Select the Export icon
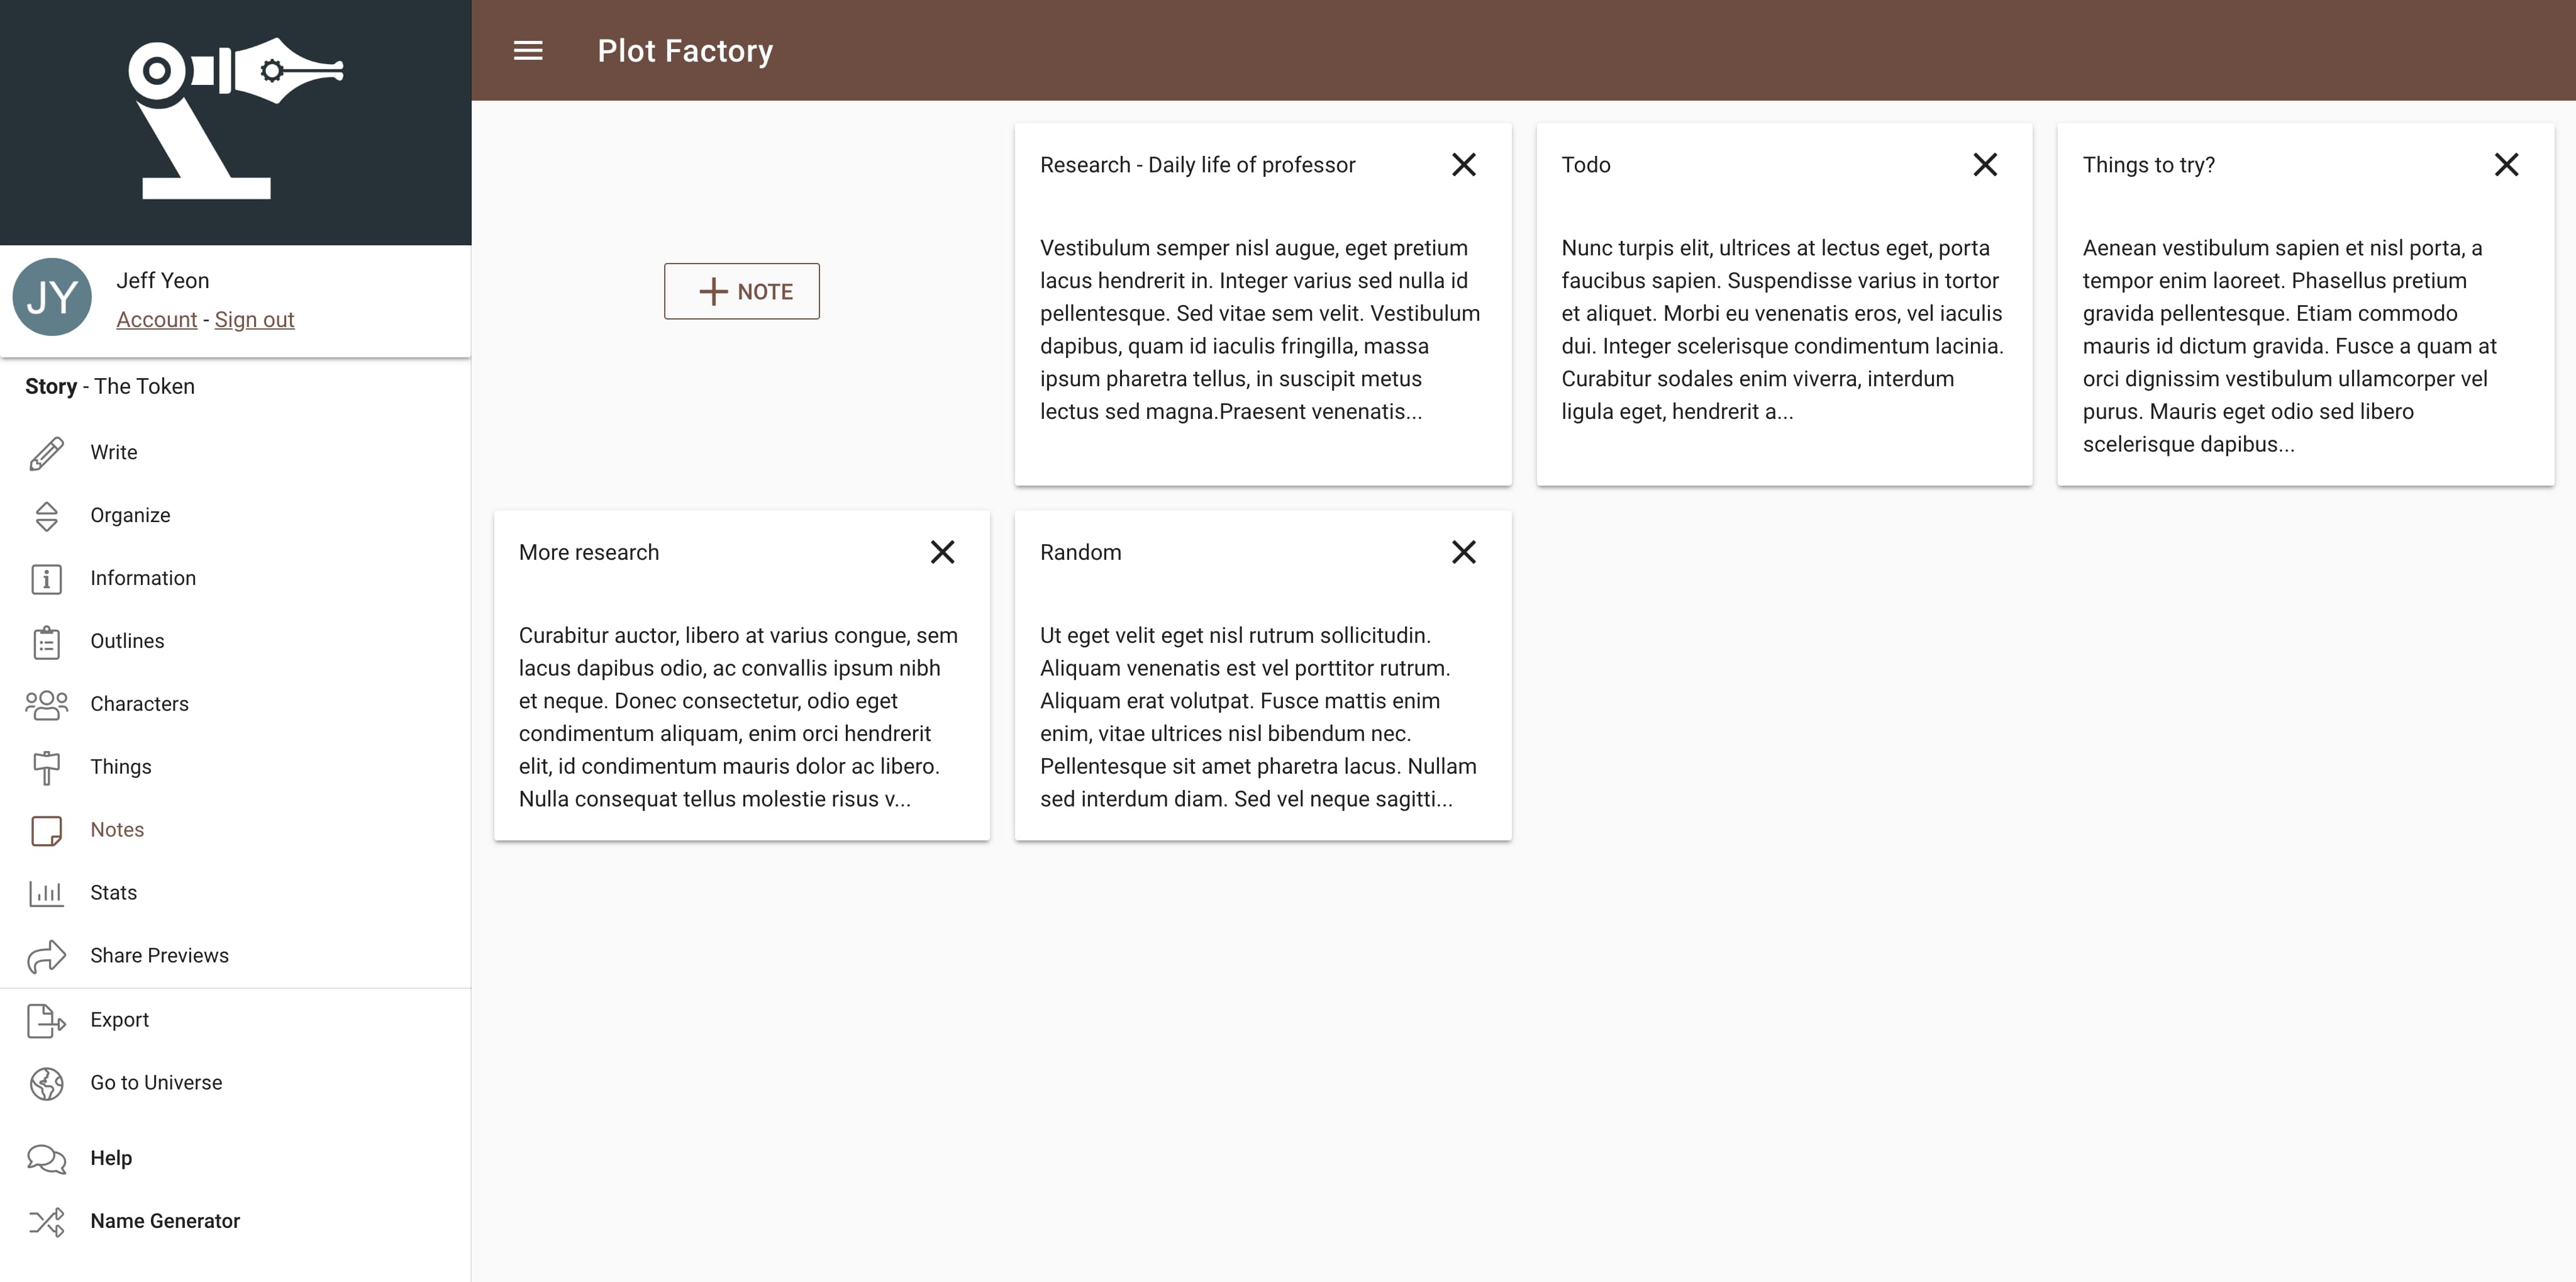Image resolution: width=2576 pixels, height=1282 pixels. coord(46,1019)
